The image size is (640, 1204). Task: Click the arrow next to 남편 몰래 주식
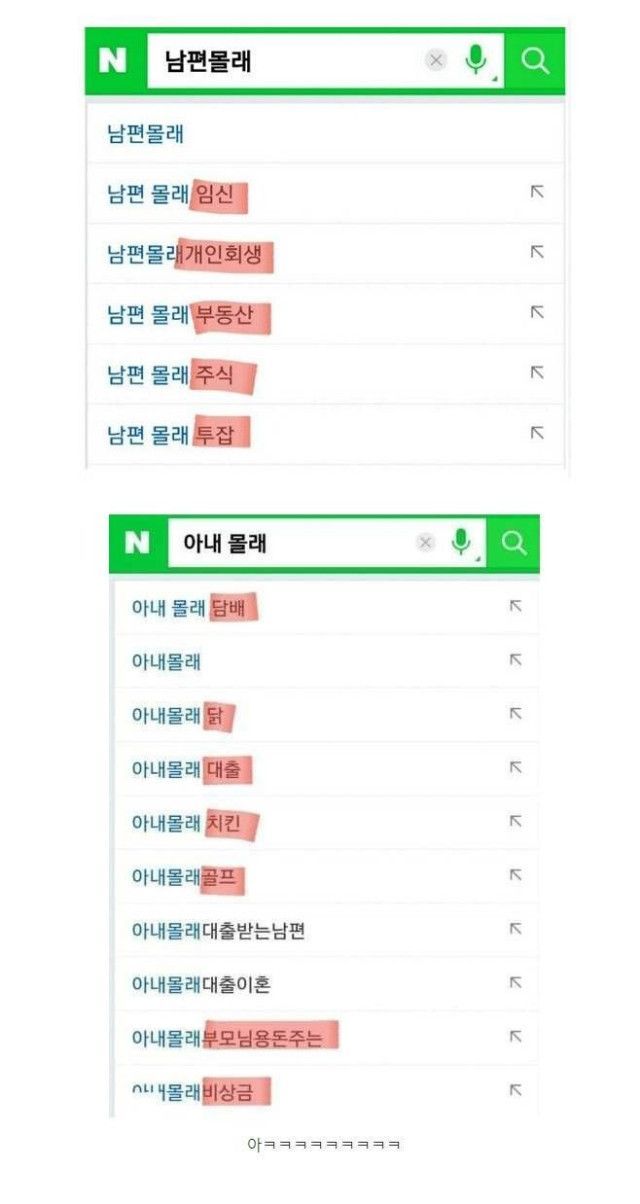coord(537,373)
